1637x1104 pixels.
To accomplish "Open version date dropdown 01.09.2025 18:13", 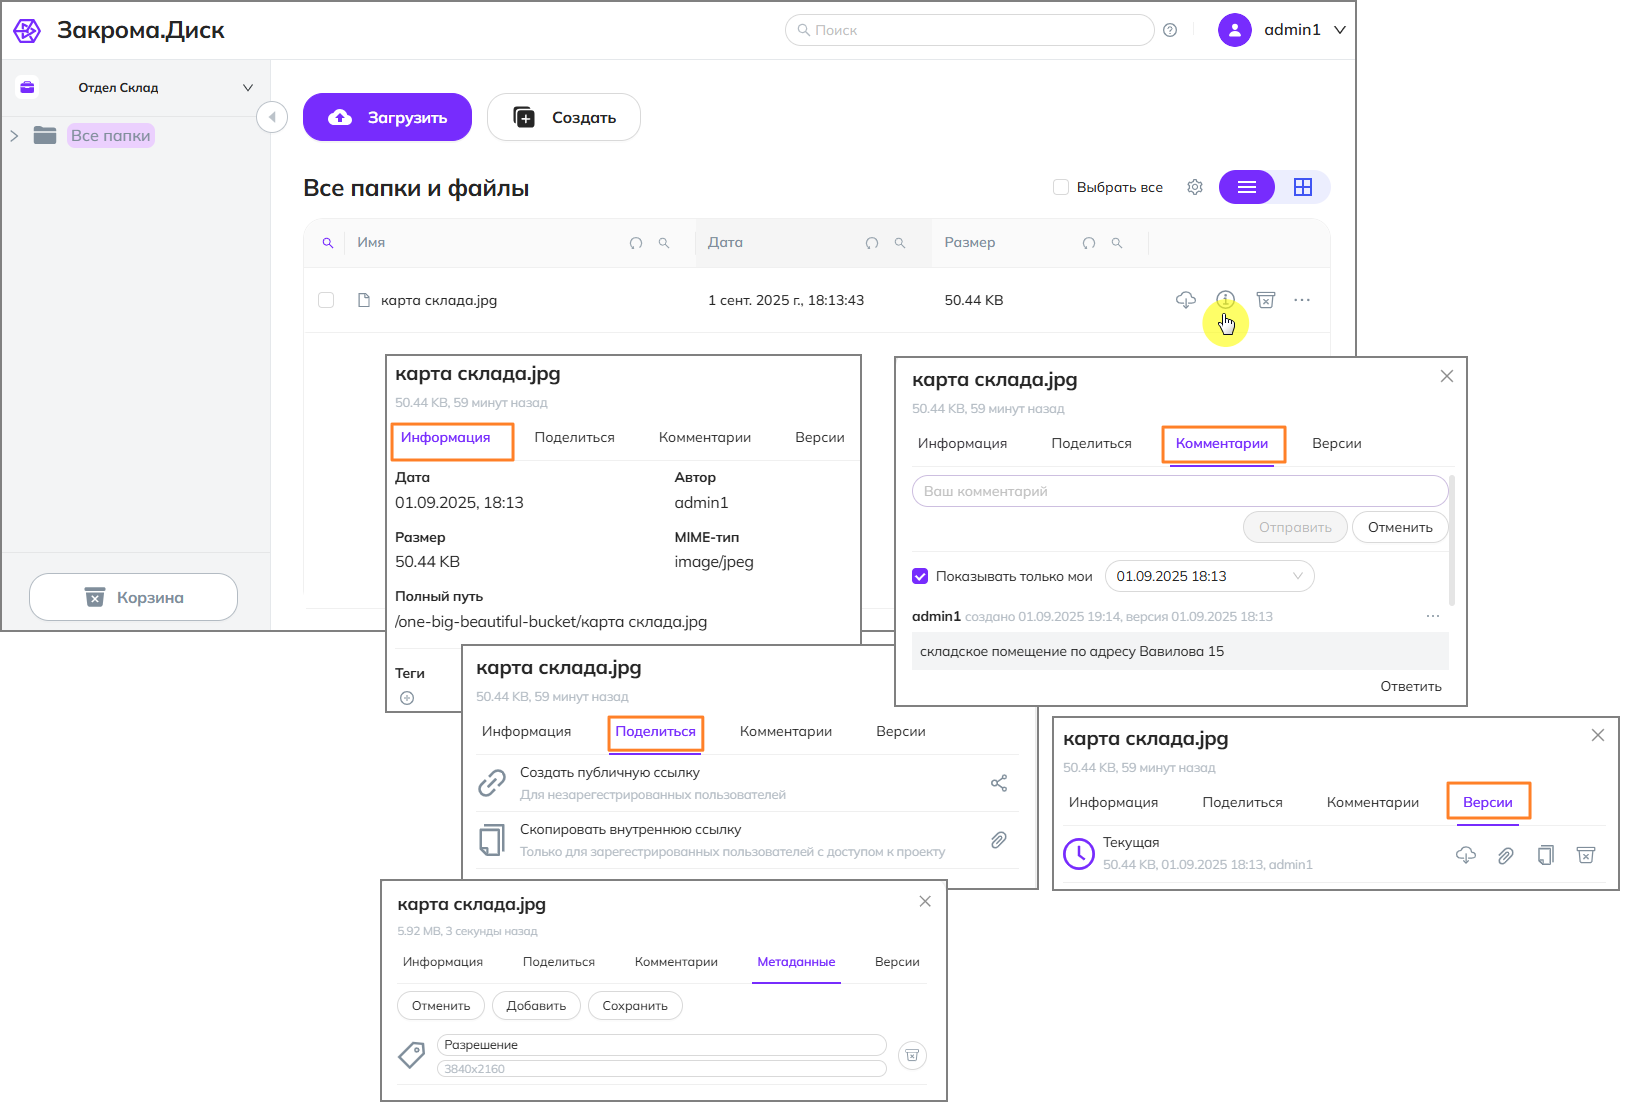I will coord(1209,576).
